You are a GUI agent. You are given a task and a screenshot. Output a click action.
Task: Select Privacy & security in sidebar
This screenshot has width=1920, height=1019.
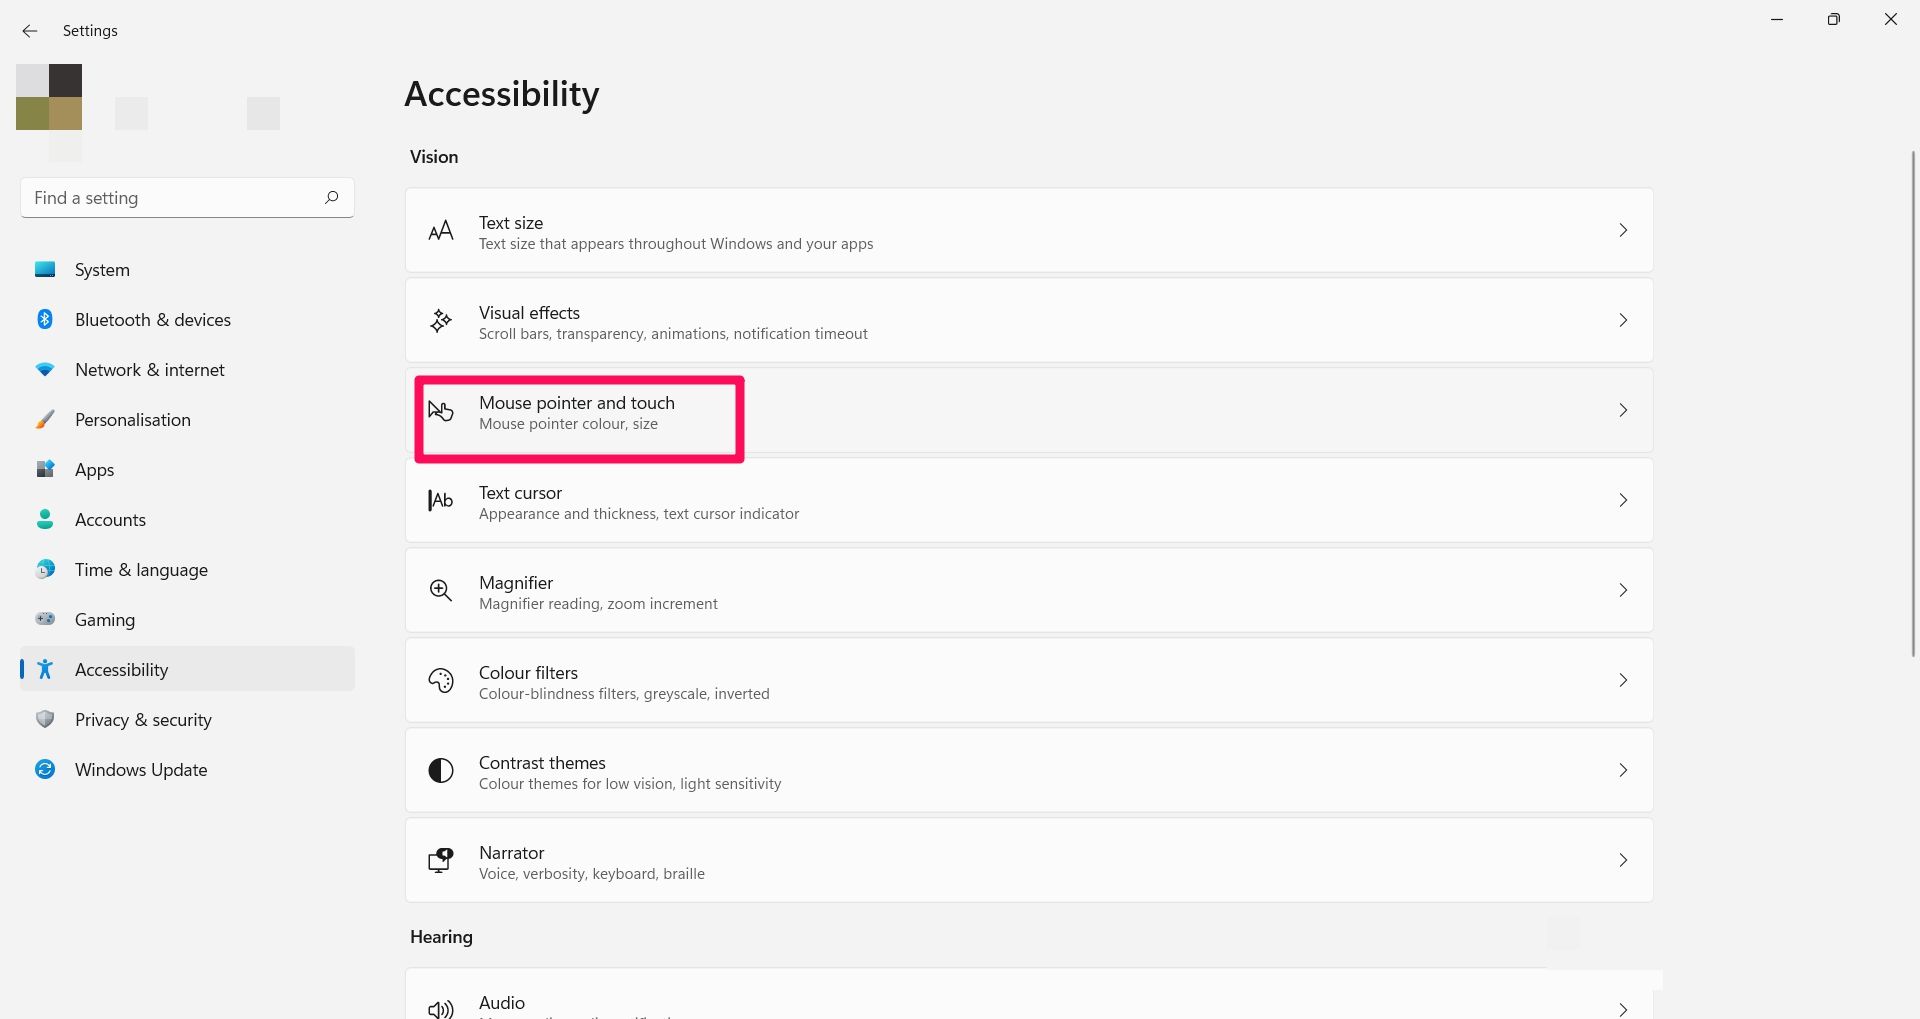pyautogui.click(x=143, y=720)
